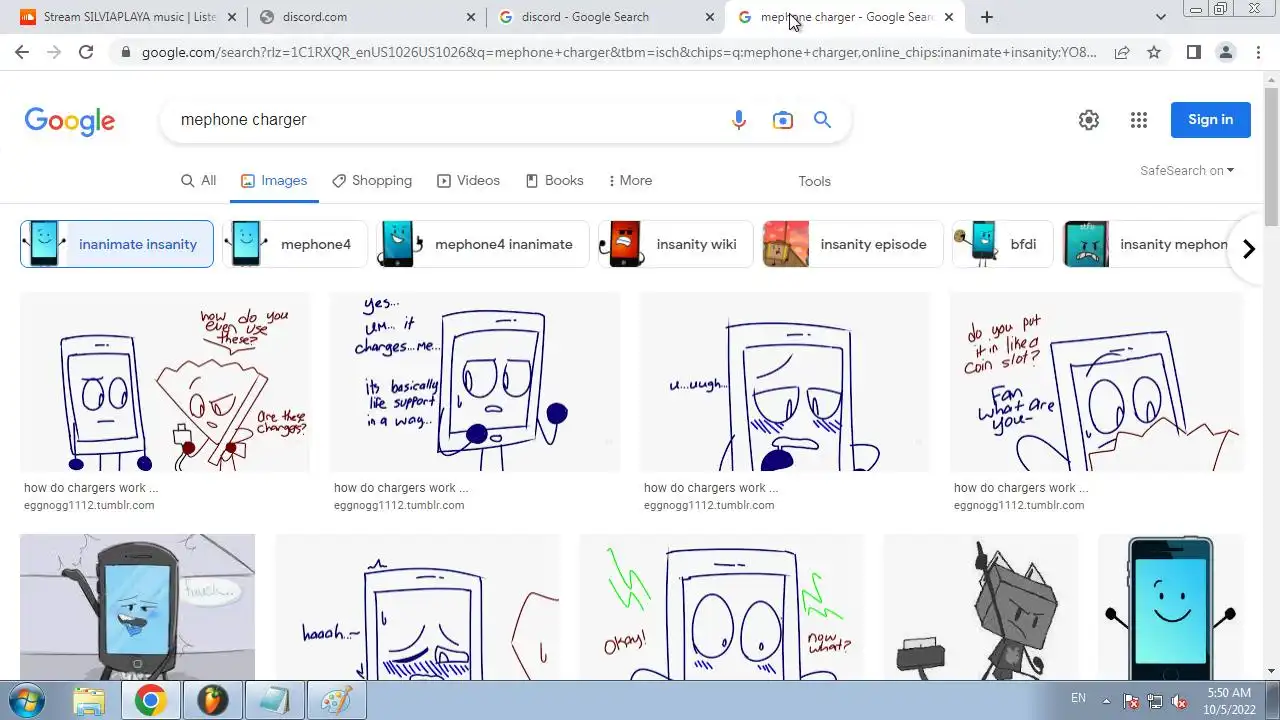The image size is (1280, 720).
Task: Open the 'okay! now what?' drawing result
Action: pyautogui.click(x=721, y=607)
